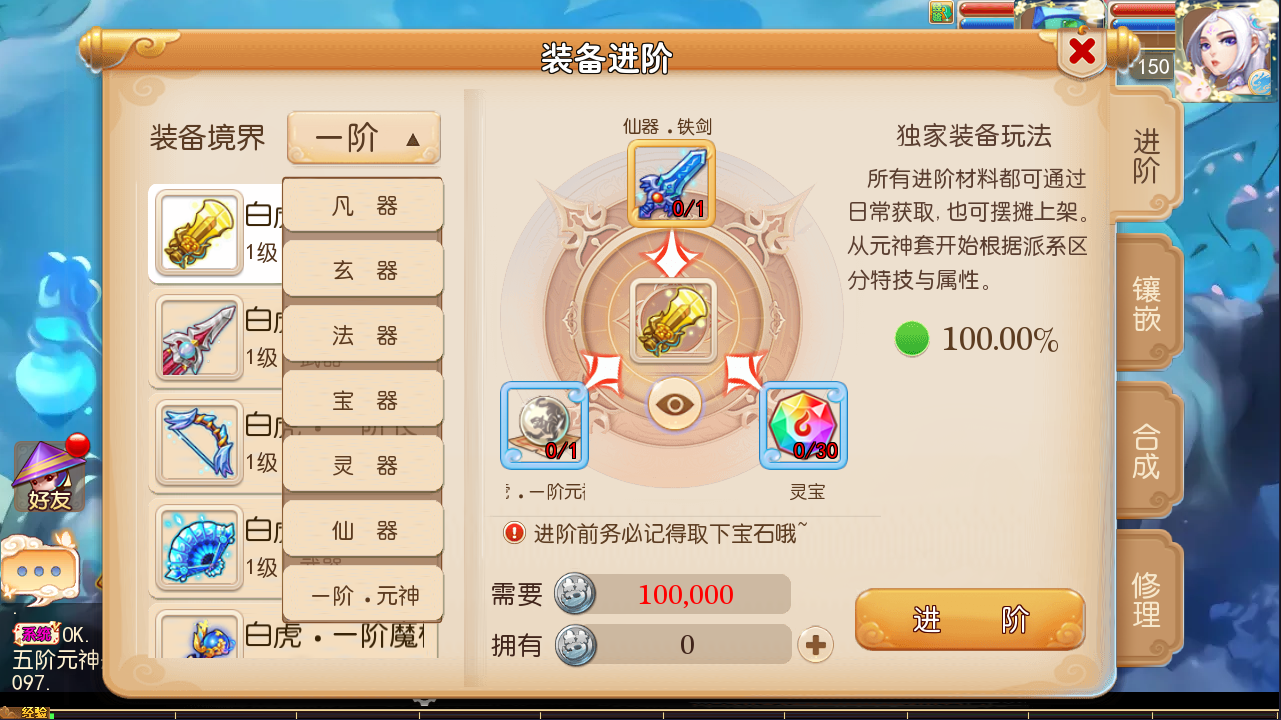Viewport: 1281px width, 720px height.
Task: Toggle the eye preview button
Action: pos(675,404)
